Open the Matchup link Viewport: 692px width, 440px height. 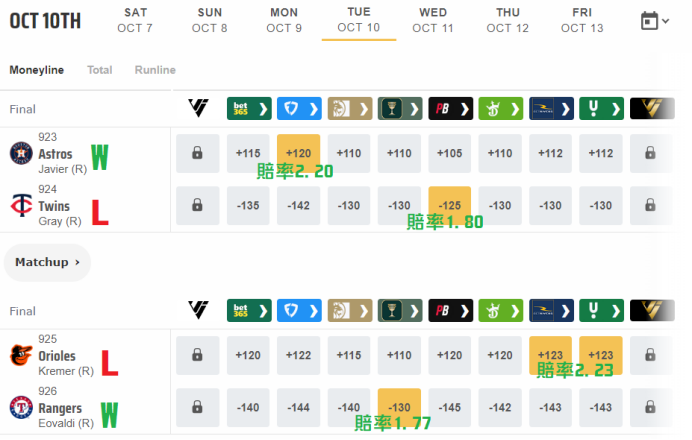tap(47, 262)
